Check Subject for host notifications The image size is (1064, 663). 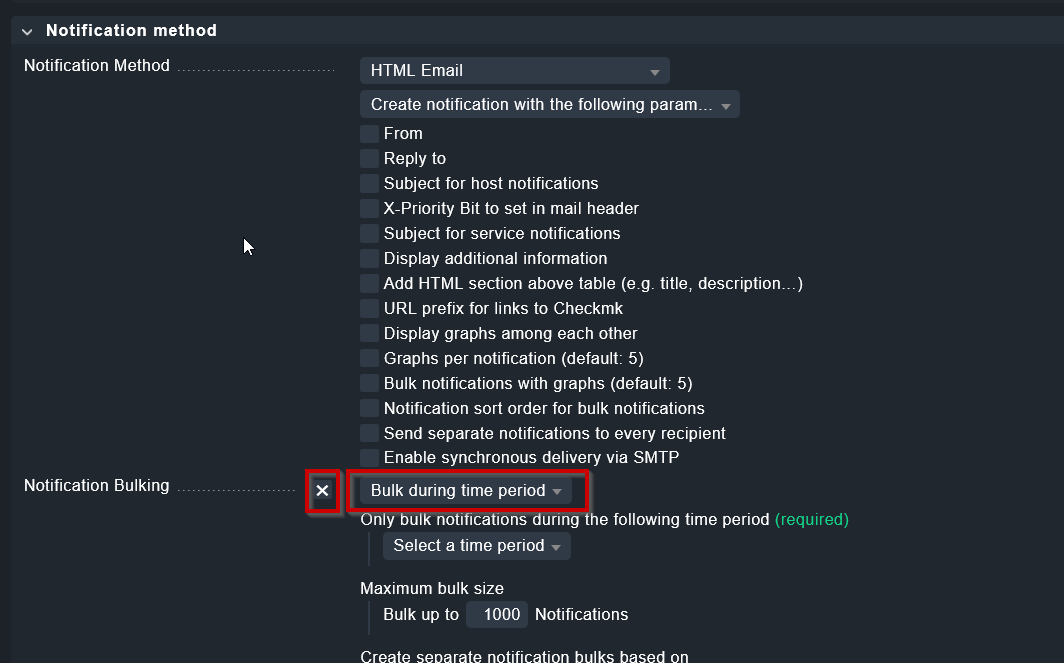370,183
